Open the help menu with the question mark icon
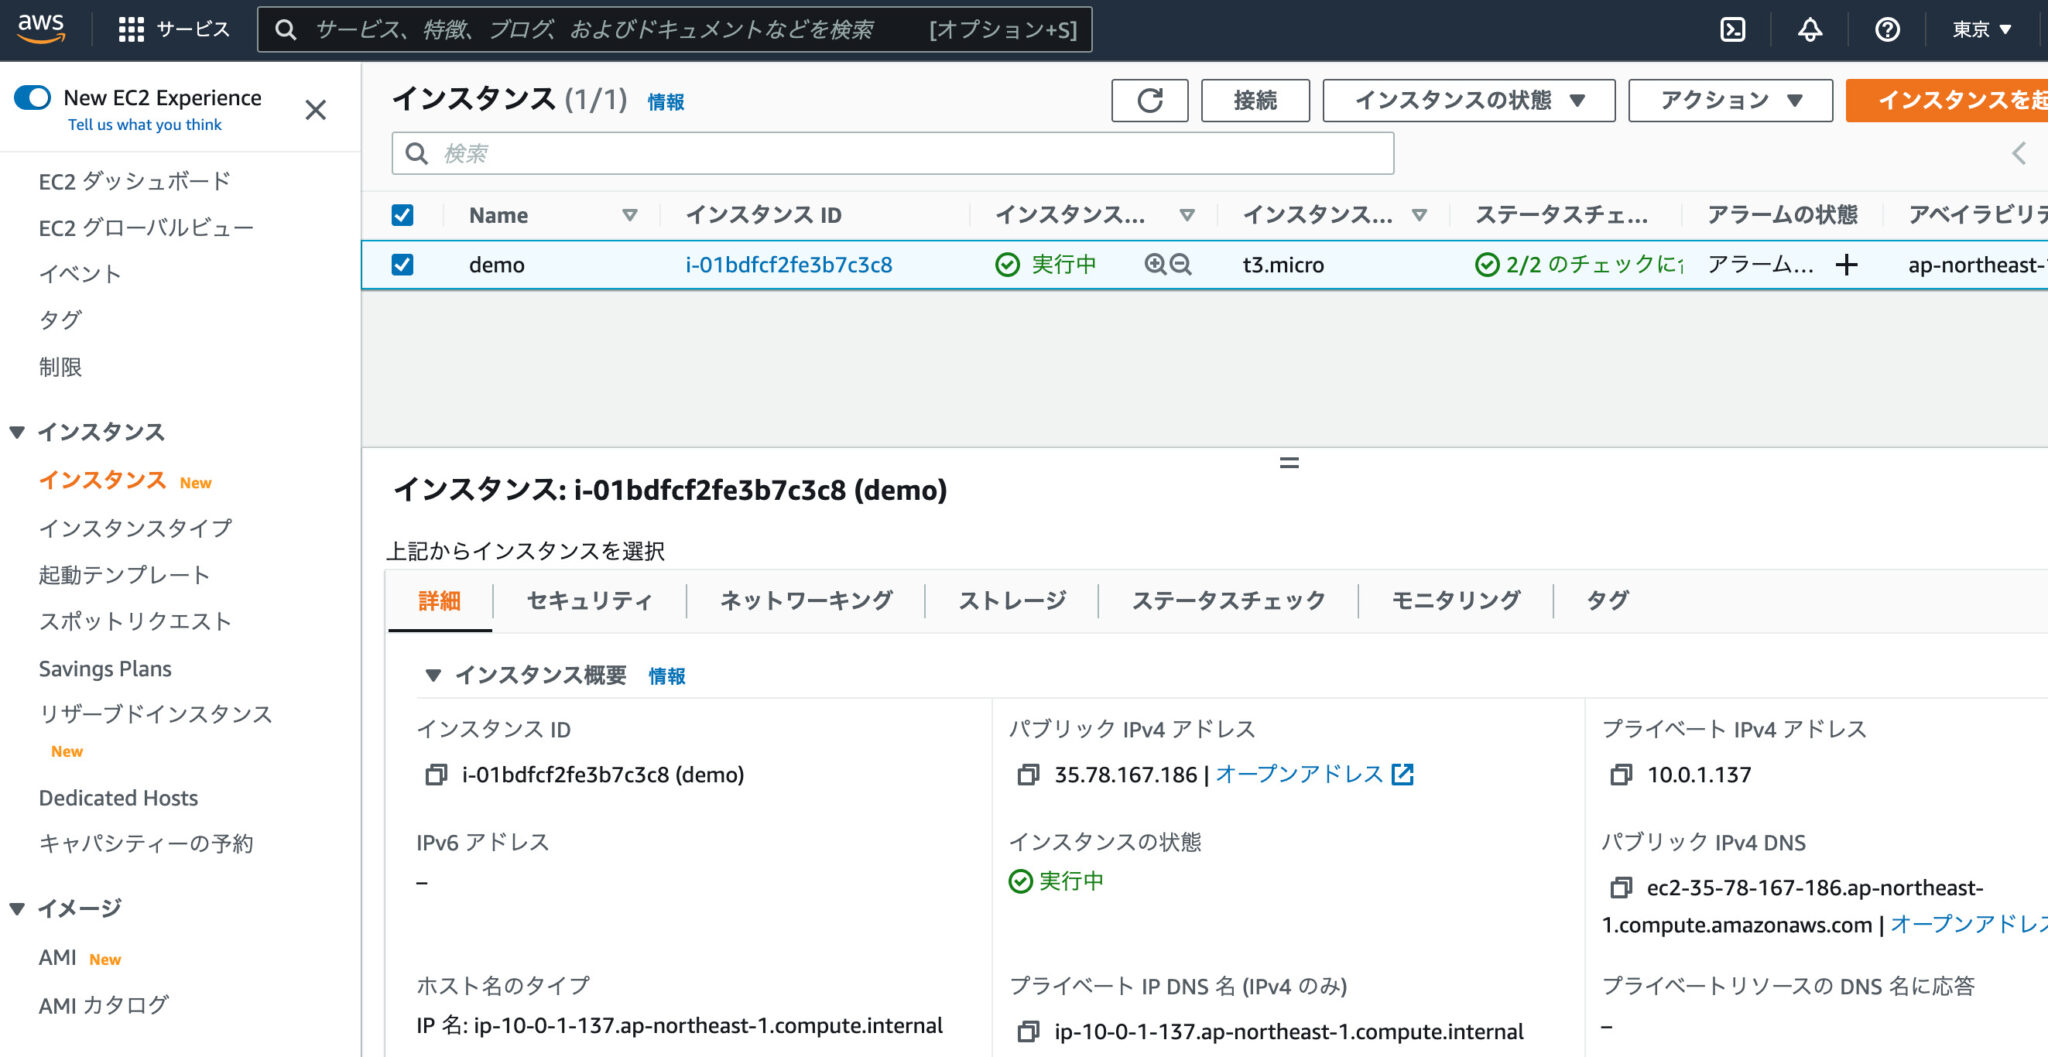 click(1887, 29)
